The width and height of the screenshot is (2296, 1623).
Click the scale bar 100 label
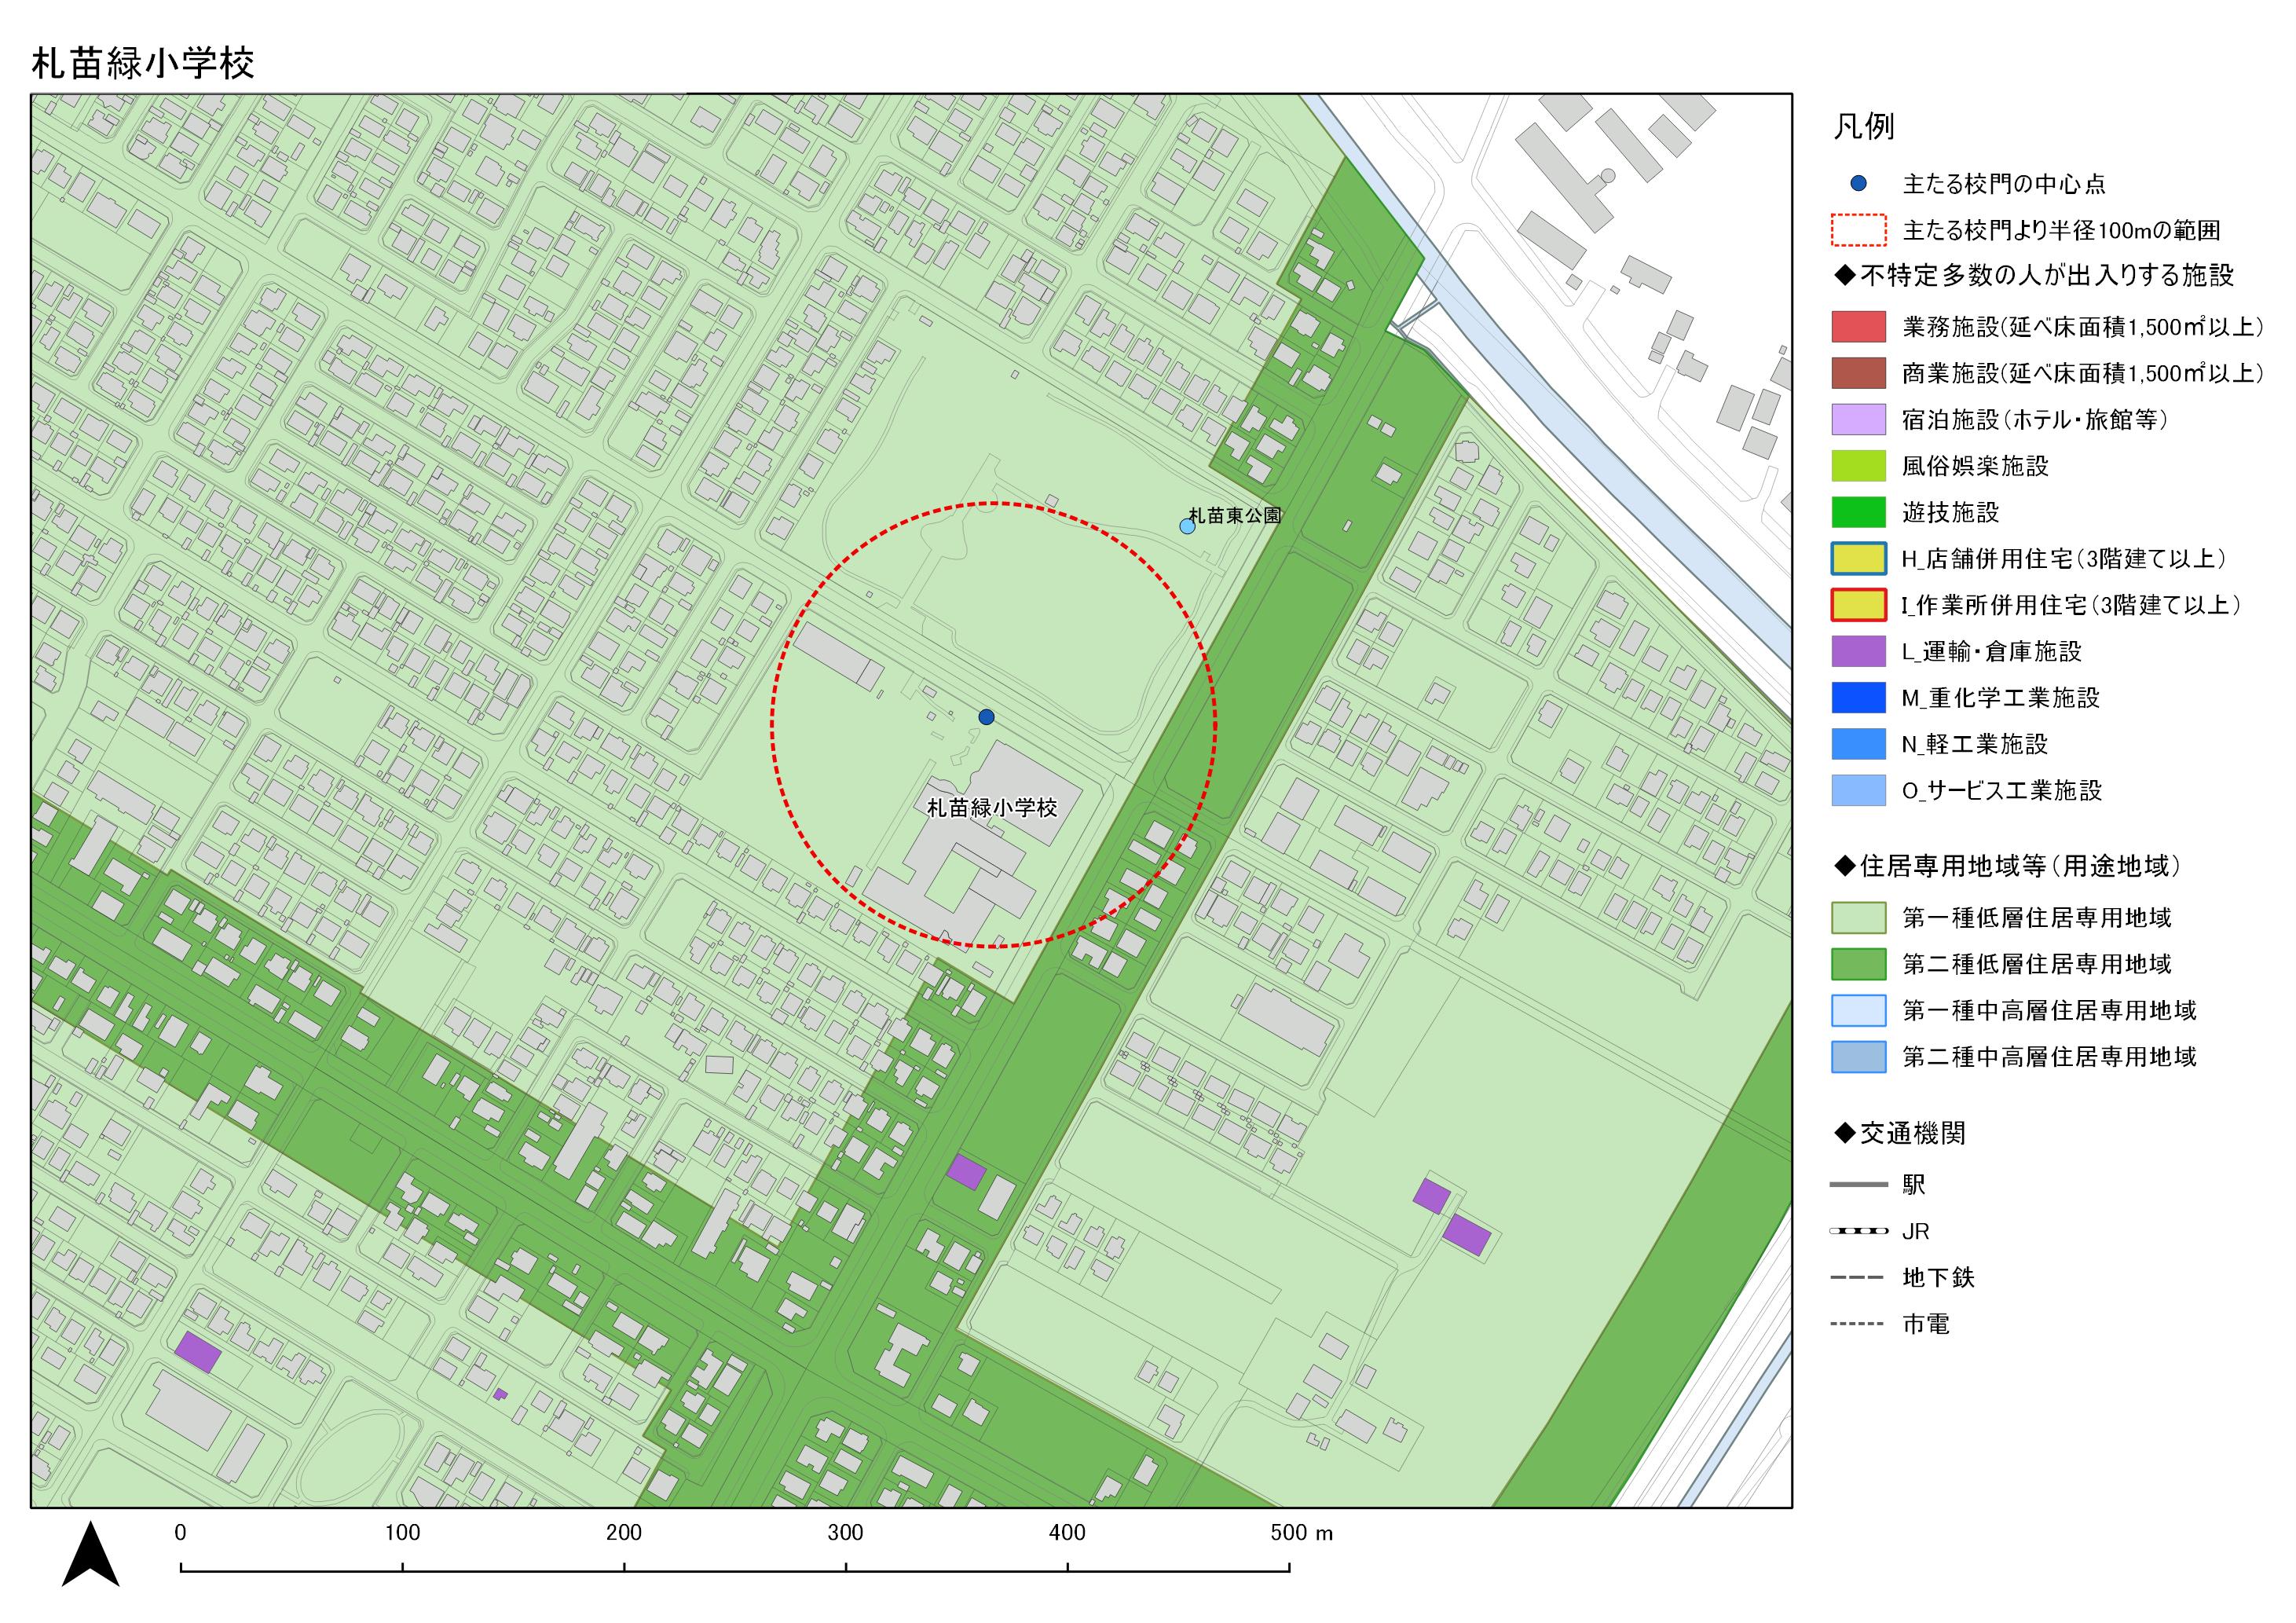402,1533
